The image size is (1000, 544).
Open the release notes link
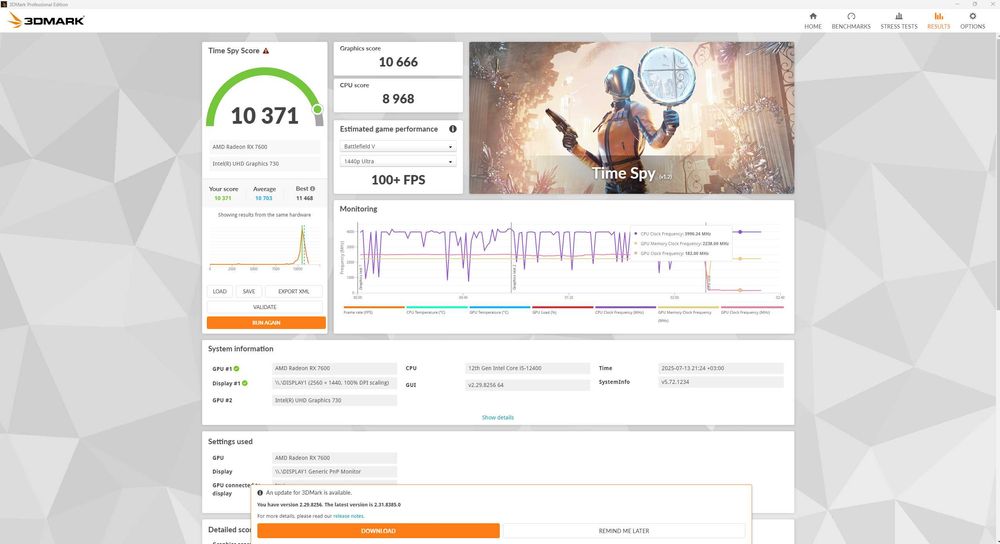coord(348,516)
